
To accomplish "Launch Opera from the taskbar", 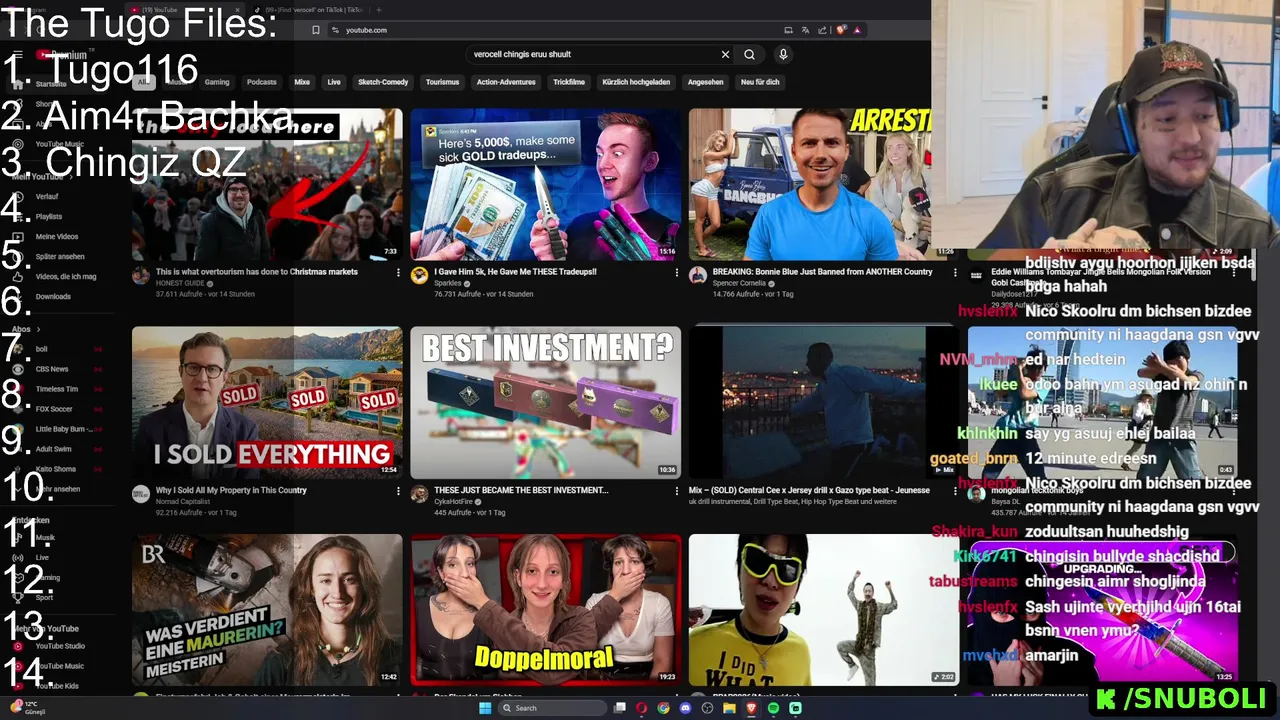I will coord(641,708).
